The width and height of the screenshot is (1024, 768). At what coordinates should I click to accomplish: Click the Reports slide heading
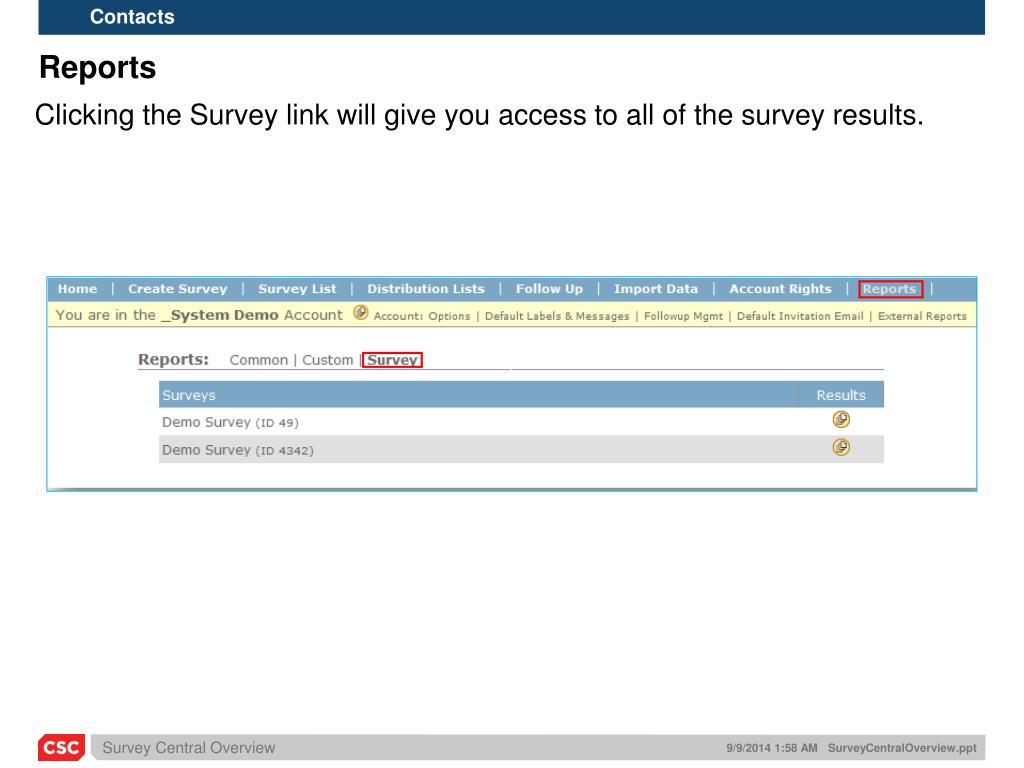pos(98,68)
